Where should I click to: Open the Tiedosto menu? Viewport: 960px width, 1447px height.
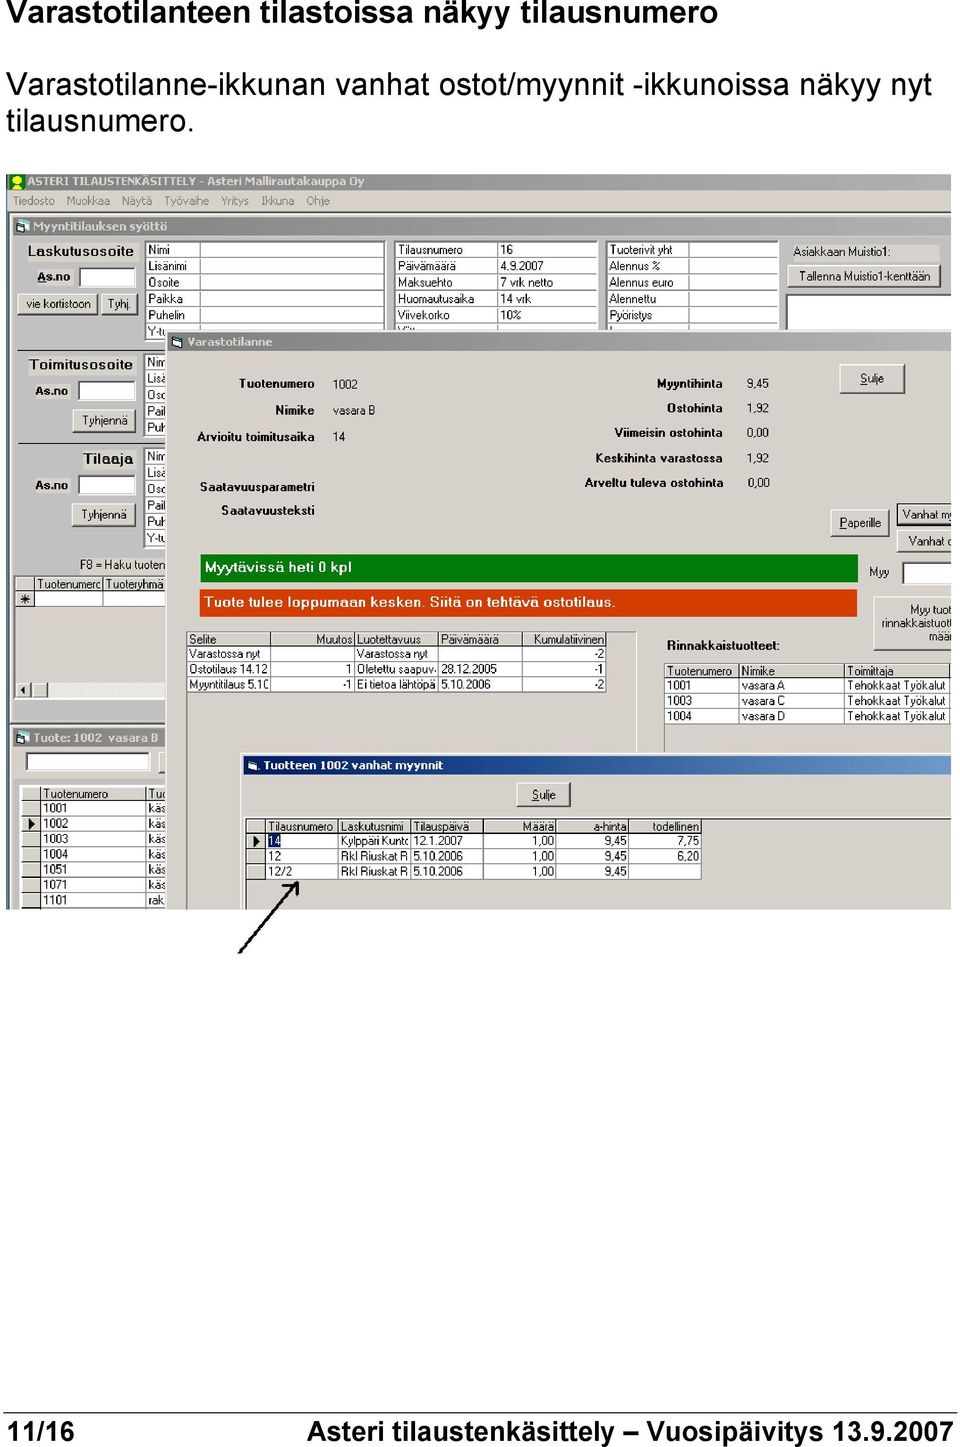point(34,201)
